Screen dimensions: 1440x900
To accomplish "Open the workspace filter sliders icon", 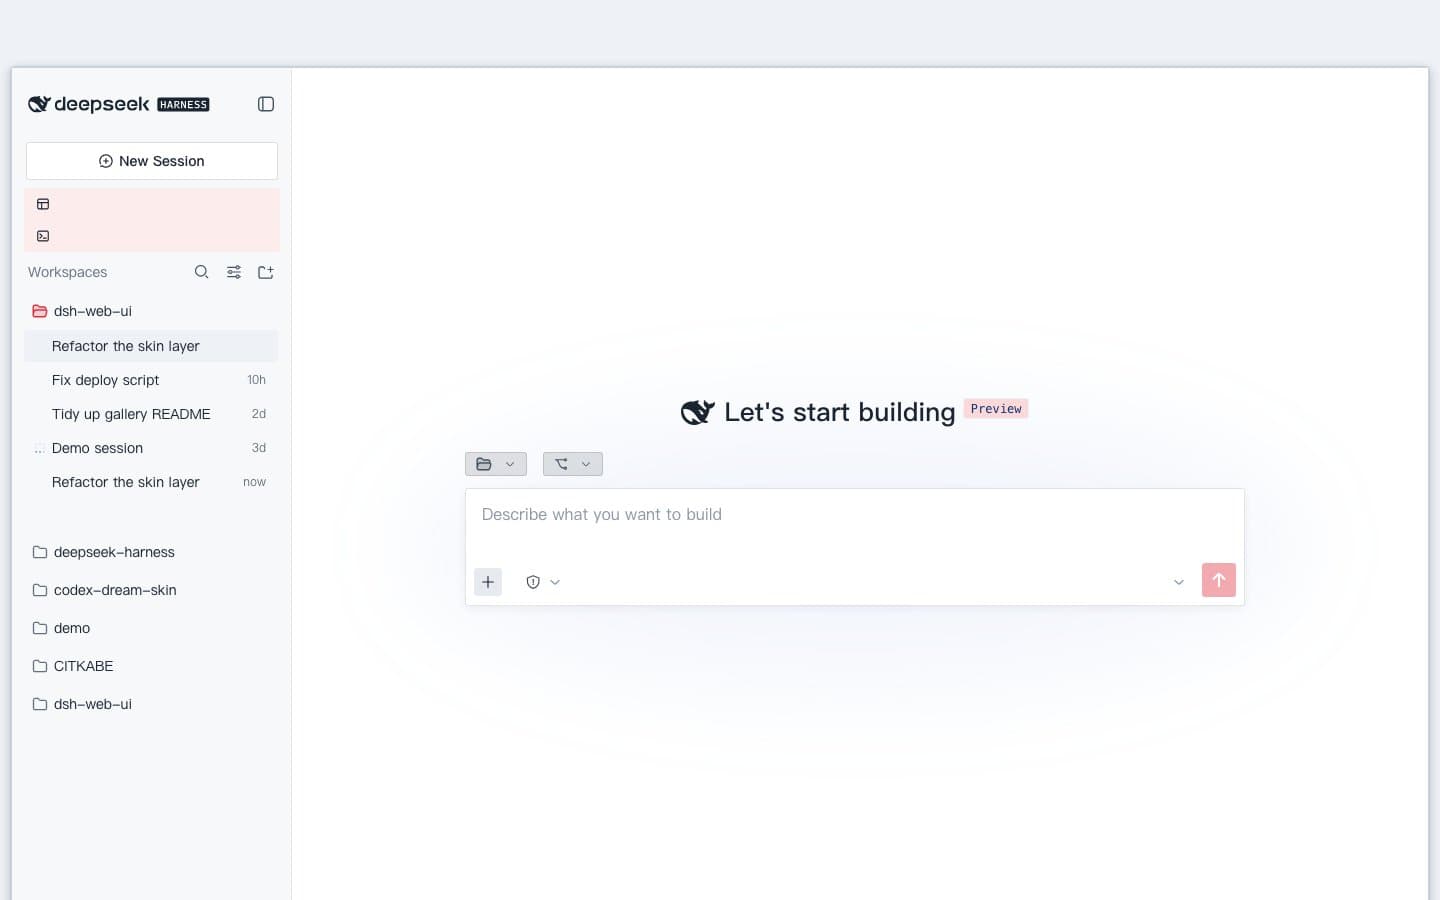I will click(234, 272).
